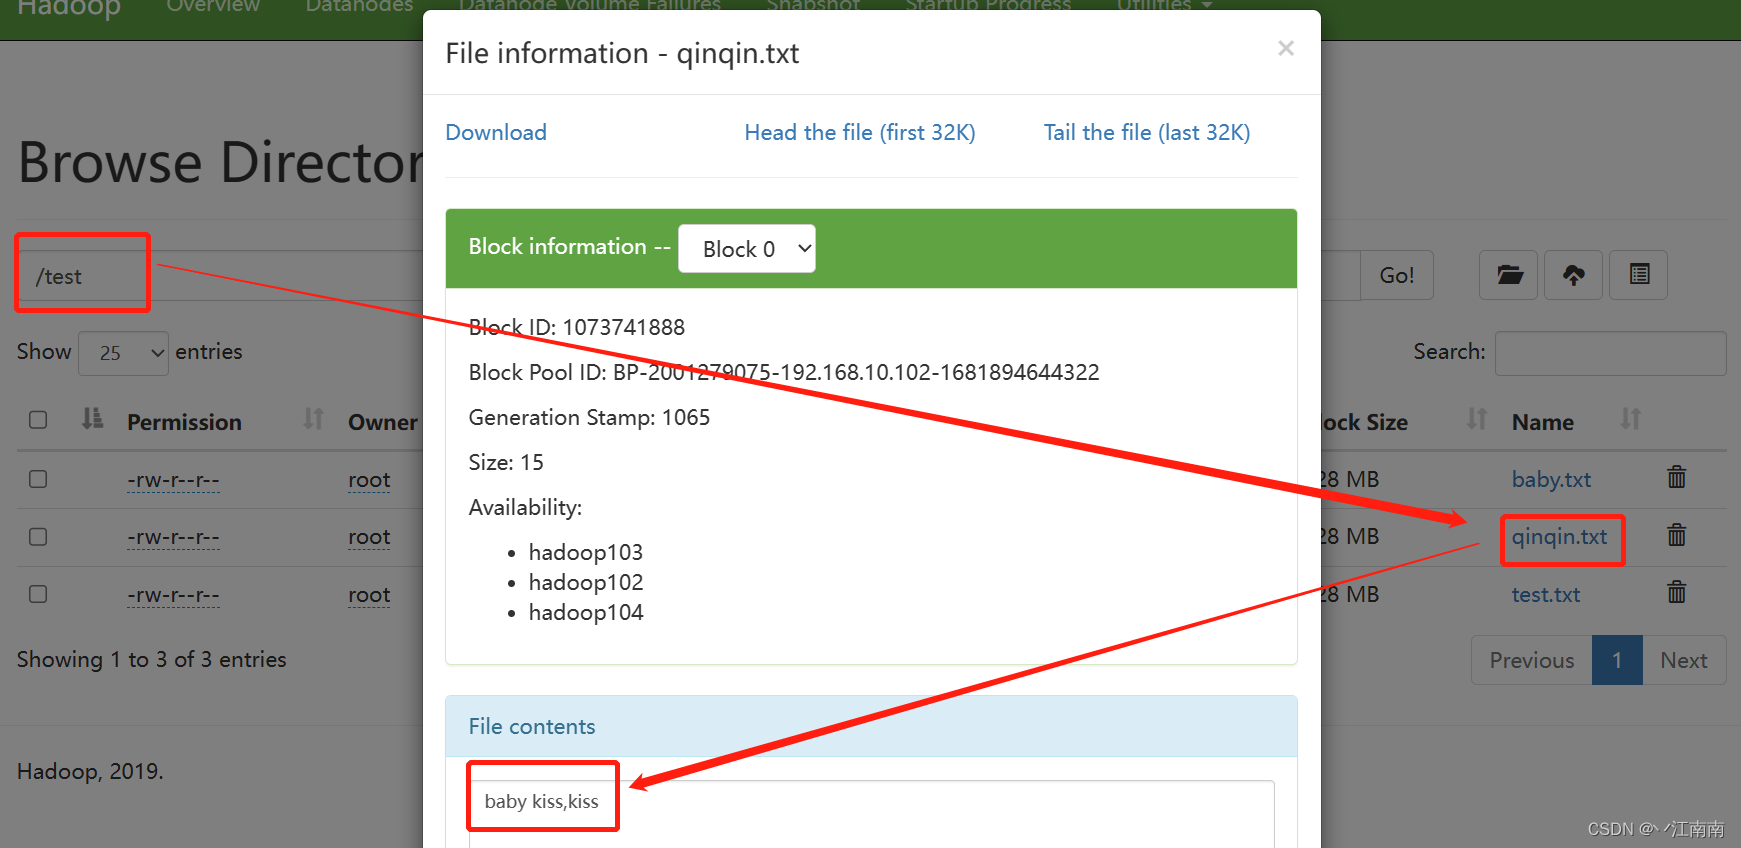This screenshot has width=1741, height=848.
Task: Click page 1 in pagination
Action: click(x=1617, y=660)
